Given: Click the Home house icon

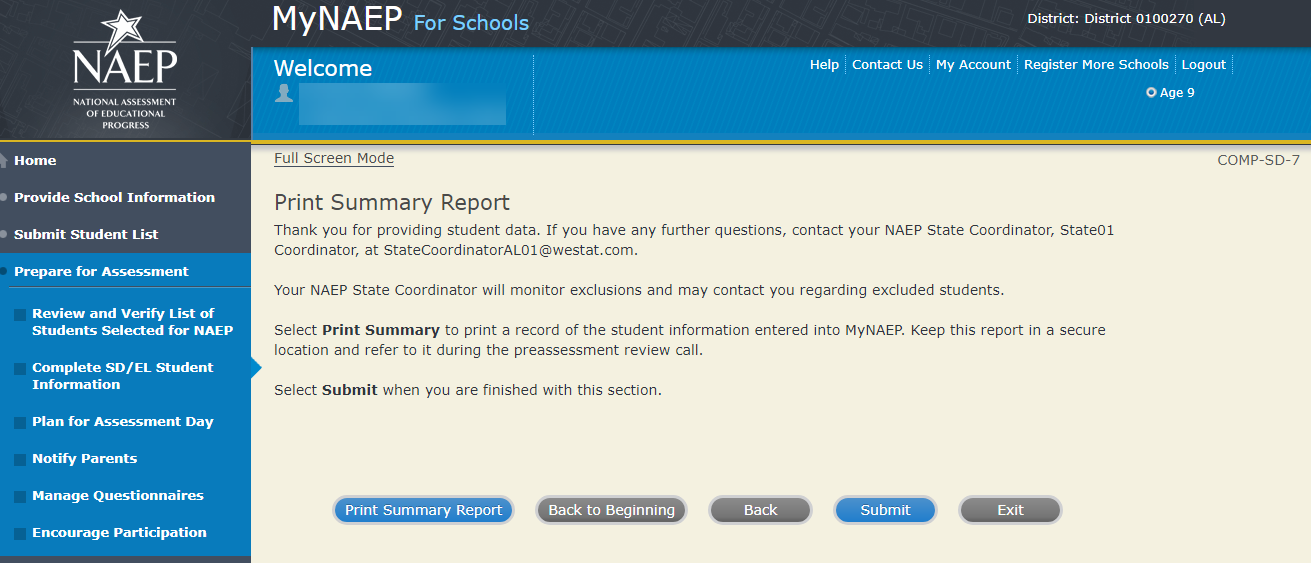Looking at the screenshot, I should click(x=4, y=161).
